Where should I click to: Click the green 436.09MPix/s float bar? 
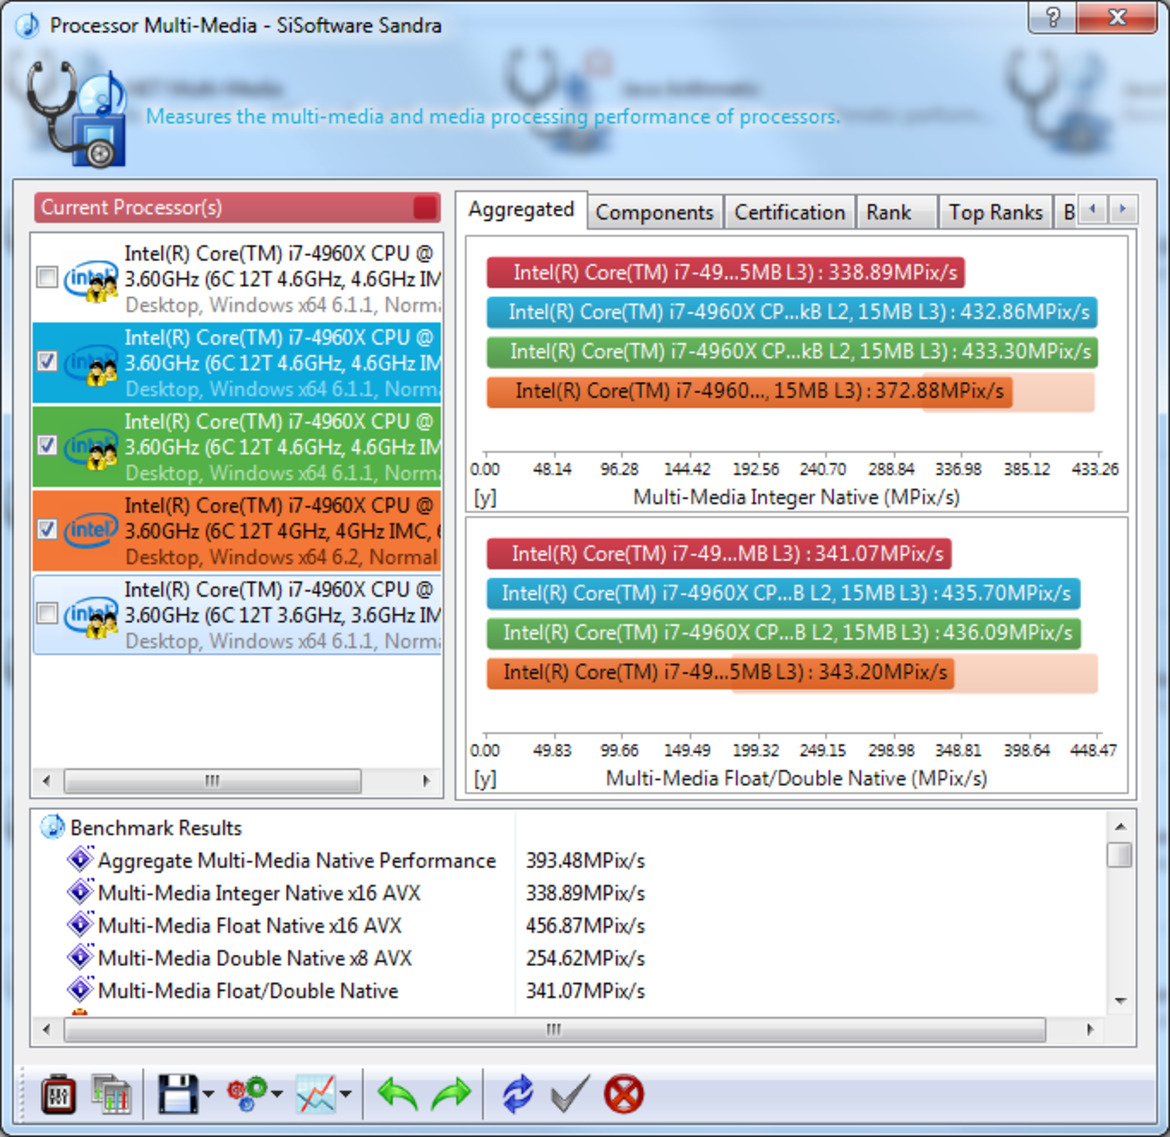click(783, 633)
